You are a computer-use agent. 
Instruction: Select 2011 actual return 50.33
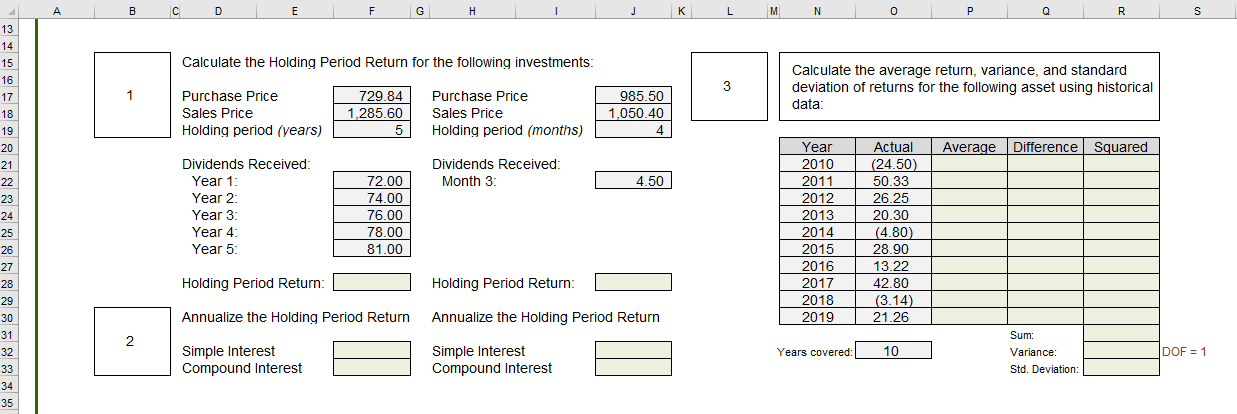coord(893,181)
